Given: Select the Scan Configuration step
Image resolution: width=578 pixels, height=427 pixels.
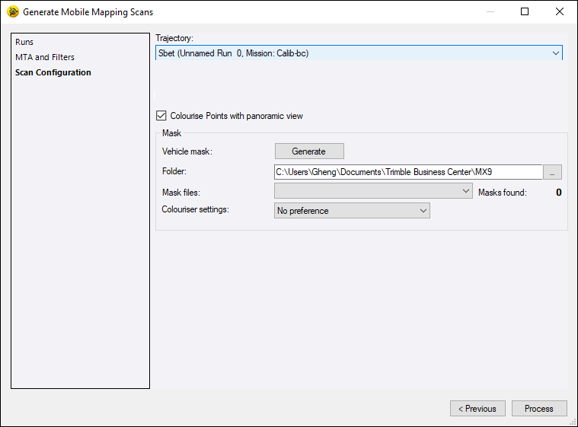Looking at the screenshot, I should click(x=53, y=72).
